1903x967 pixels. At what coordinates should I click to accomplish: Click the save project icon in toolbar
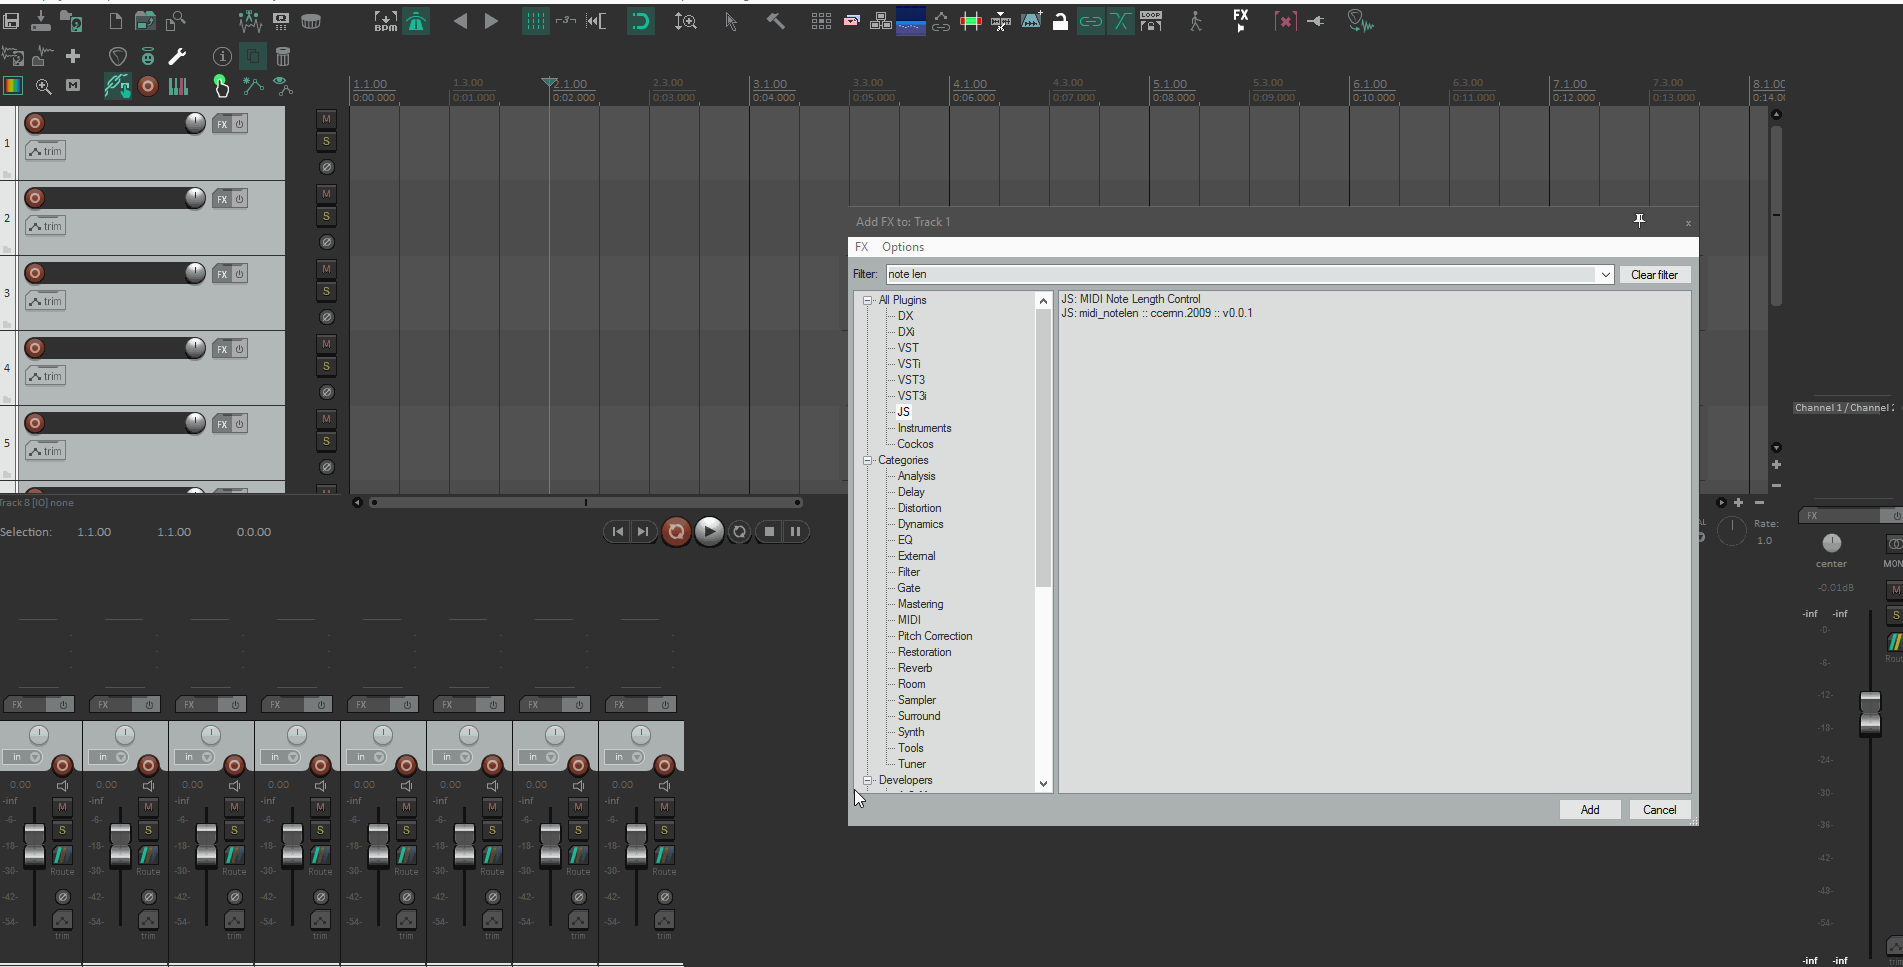coord(12,21)
